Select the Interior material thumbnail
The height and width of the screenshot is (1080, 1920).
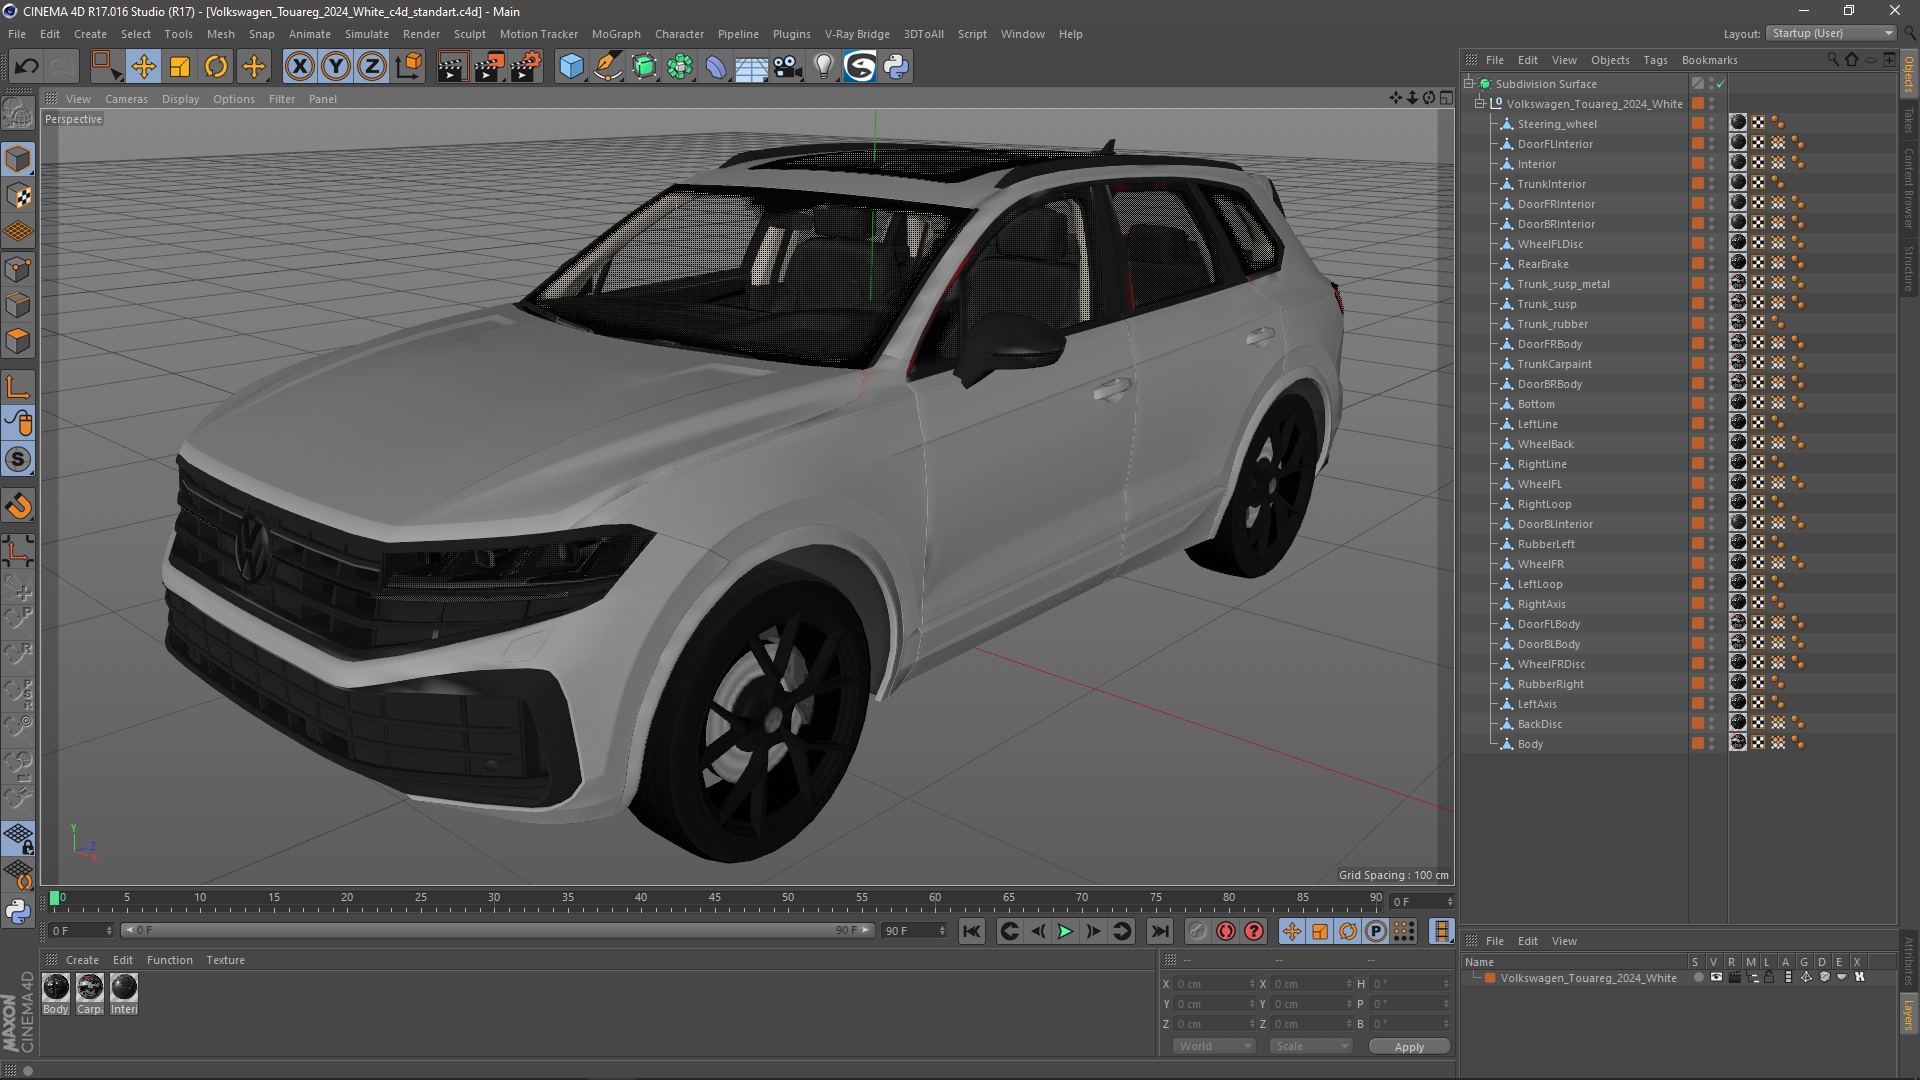124,988
